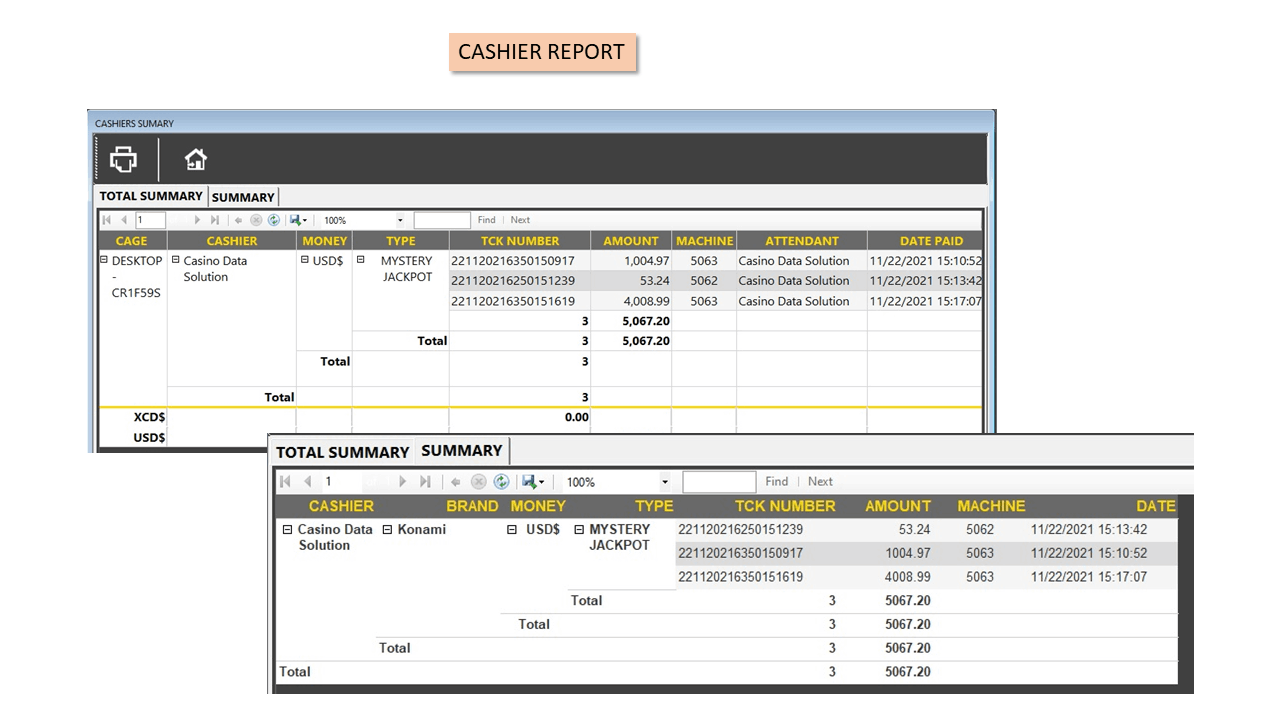Go to first page in the lower report toolbar

click(x=286, y=481)
